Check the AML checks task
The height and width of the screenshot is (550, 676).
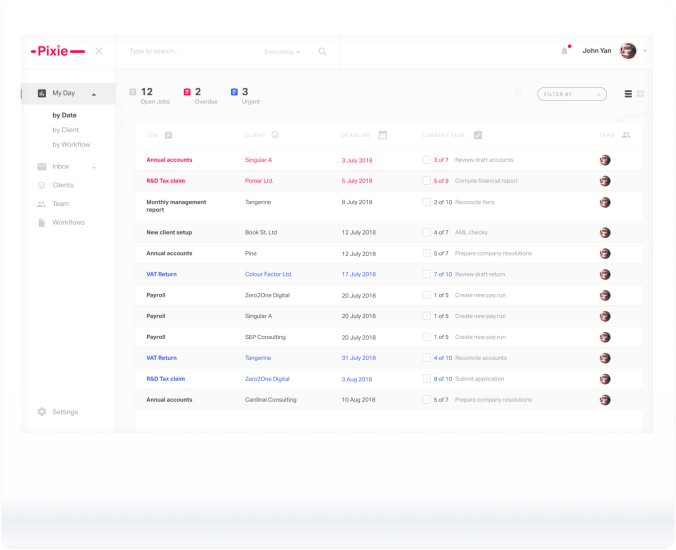coord(426,232)
